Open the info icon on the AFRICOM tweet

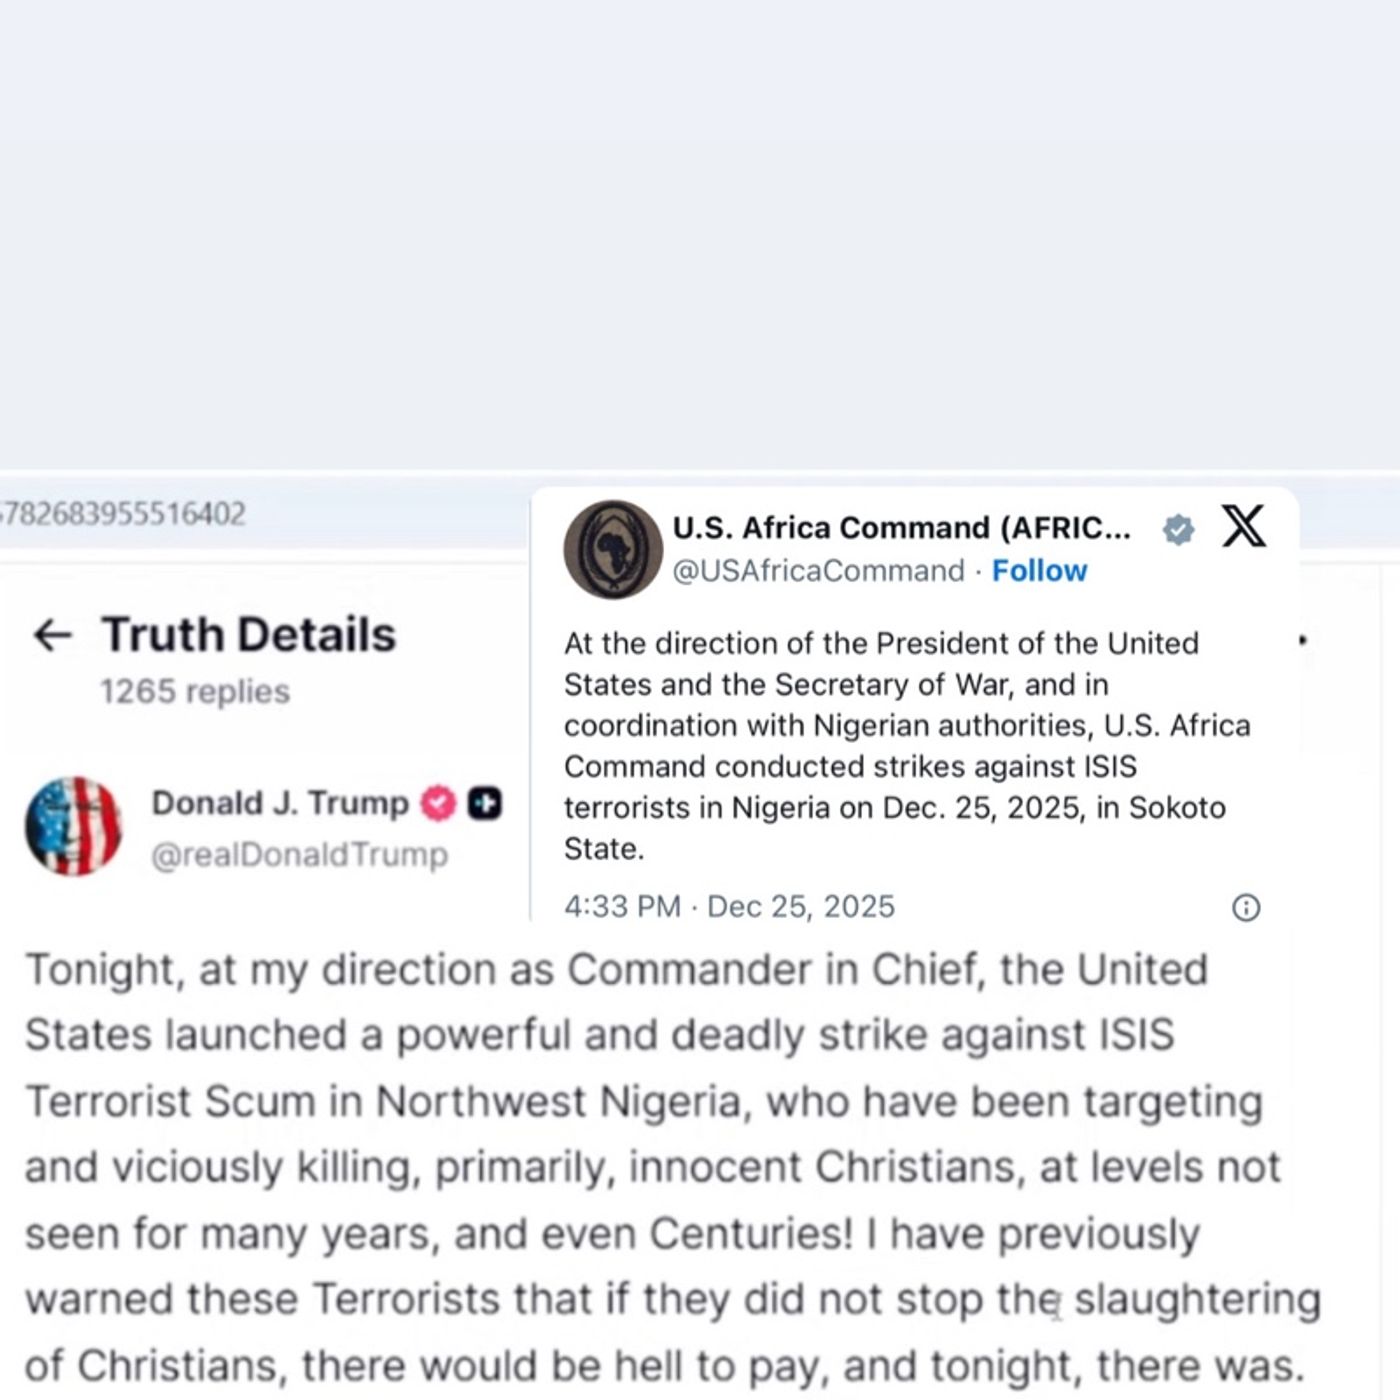pos(1244,906)
